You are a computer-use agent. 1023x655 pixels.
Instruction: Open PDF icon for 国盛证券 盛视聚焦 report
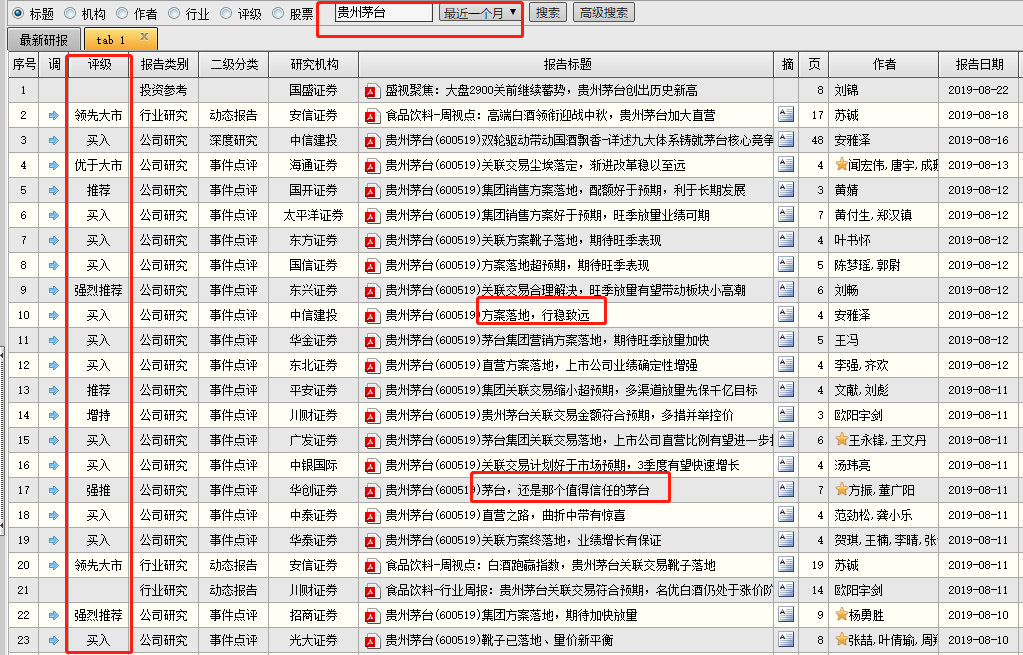pyautogui.click(x=372, y=91)
